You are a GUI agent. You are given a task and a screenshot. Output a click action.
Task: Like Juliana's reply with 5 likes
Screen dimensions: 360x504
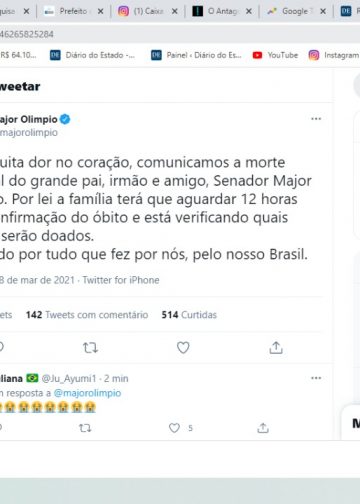174,428
